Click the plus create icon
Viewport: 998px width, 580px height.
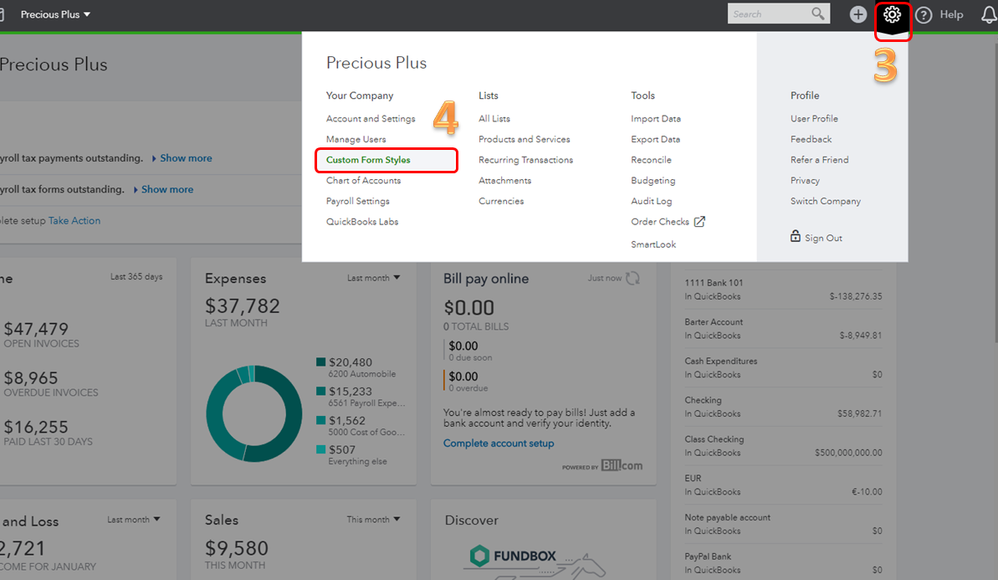pos(858,14)
